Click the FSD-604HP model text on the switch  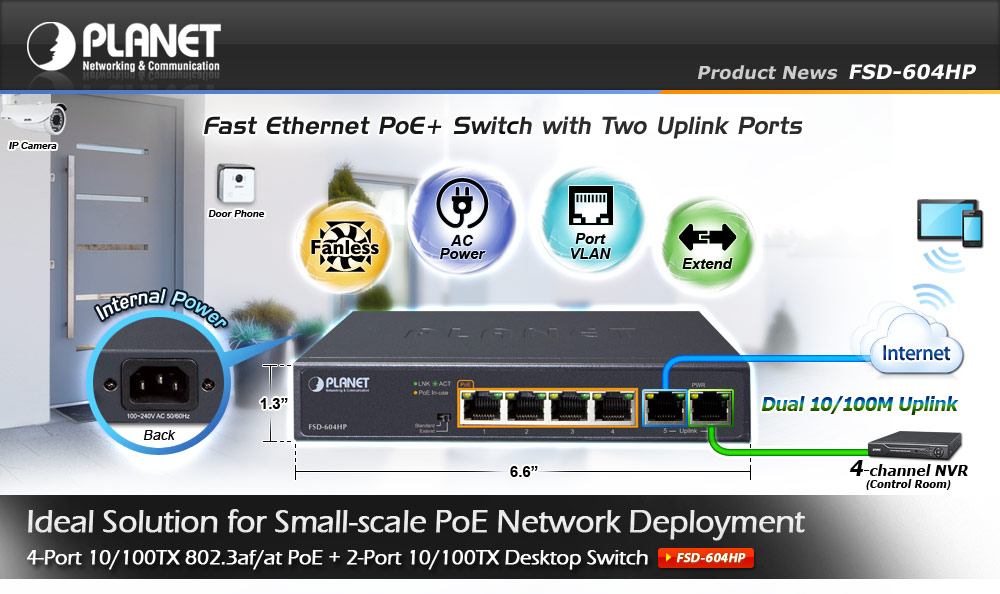pyautogui.click(x=327, y=427)
